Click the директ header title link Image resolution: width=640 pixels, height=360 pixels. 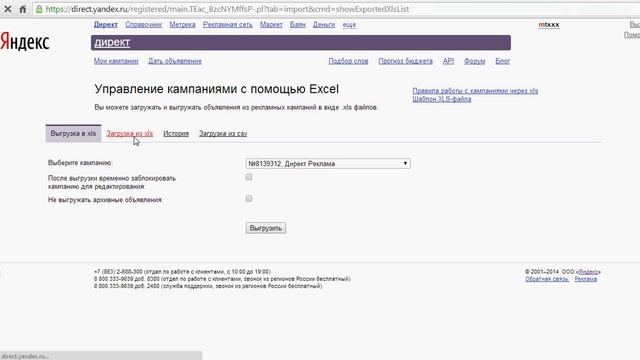(x=112, y=42)
